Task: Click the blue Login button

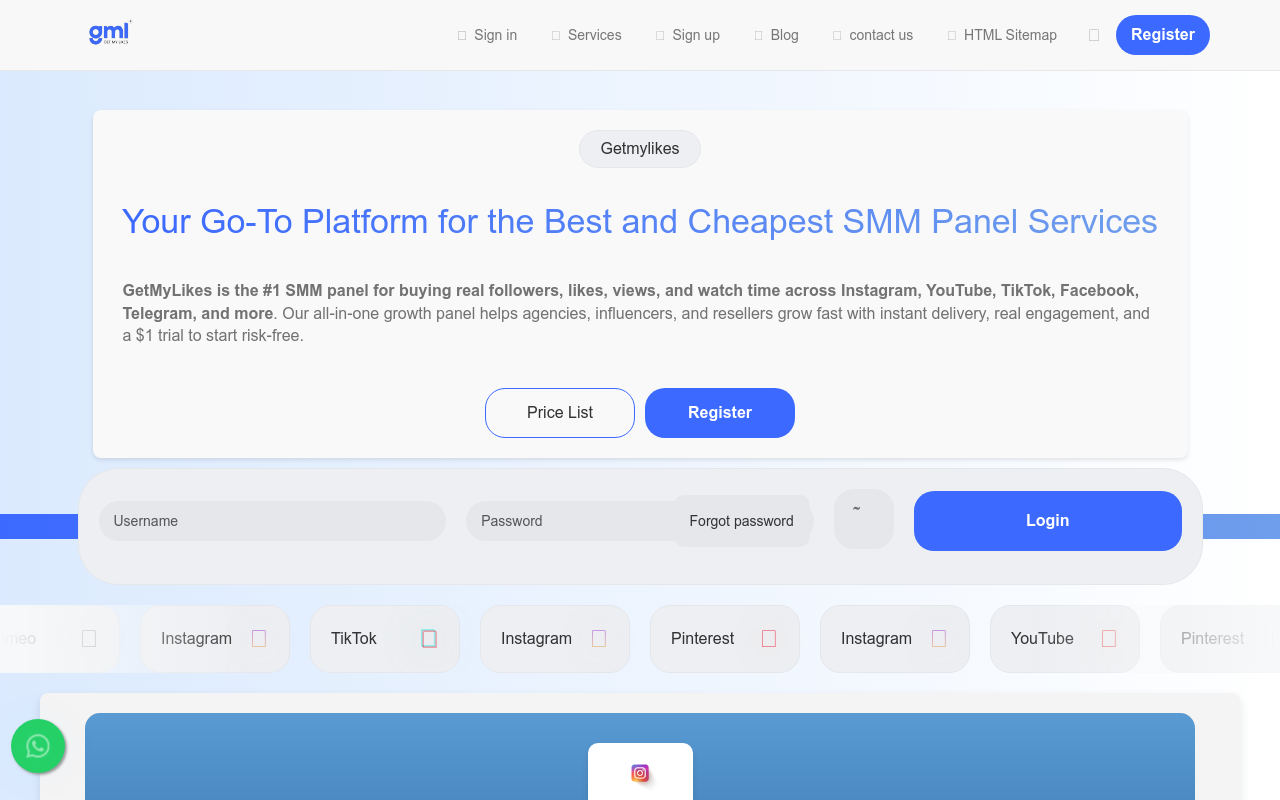Action: 1048,521
